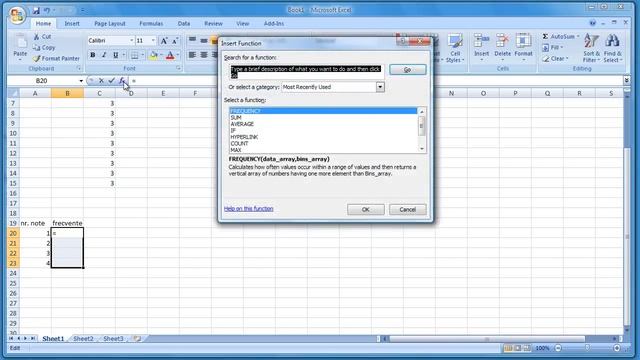This screenshot has width=640, height=360.
Task: Click OK in Insert Function dialog
Action: tap(365, 209)
